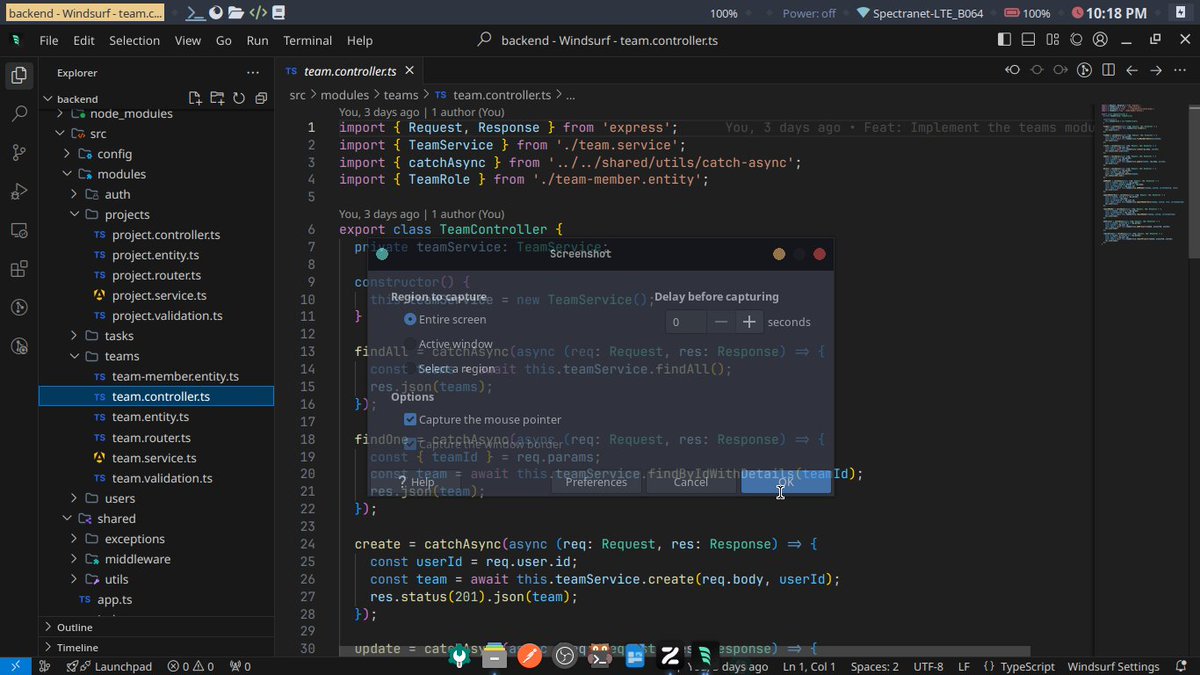The height and width of the screenshot is (675, 1200).
Task: Click the Split Editor icon
Action: click(x=1108, y=70)
